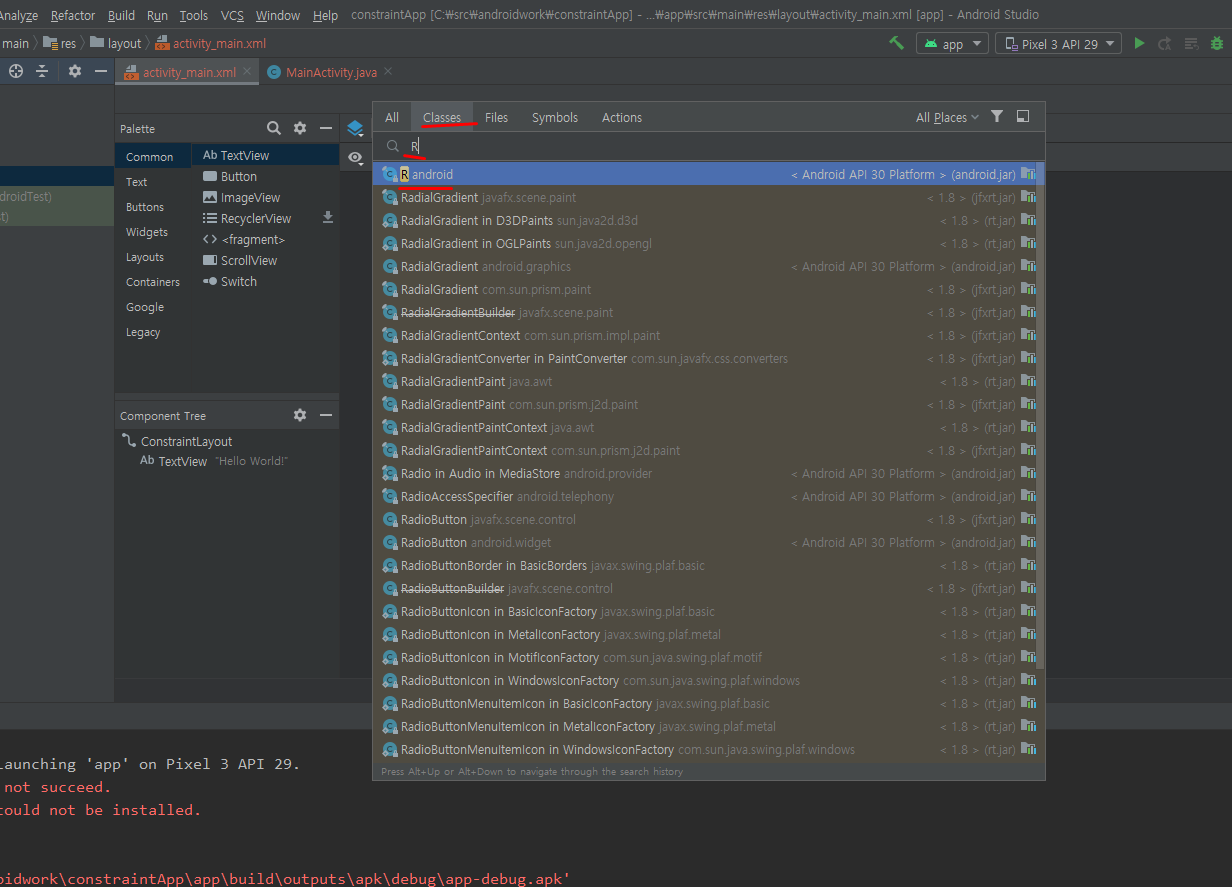
Task: Click the layout breadcrumb folder
Action: click(x=115, y=43)
